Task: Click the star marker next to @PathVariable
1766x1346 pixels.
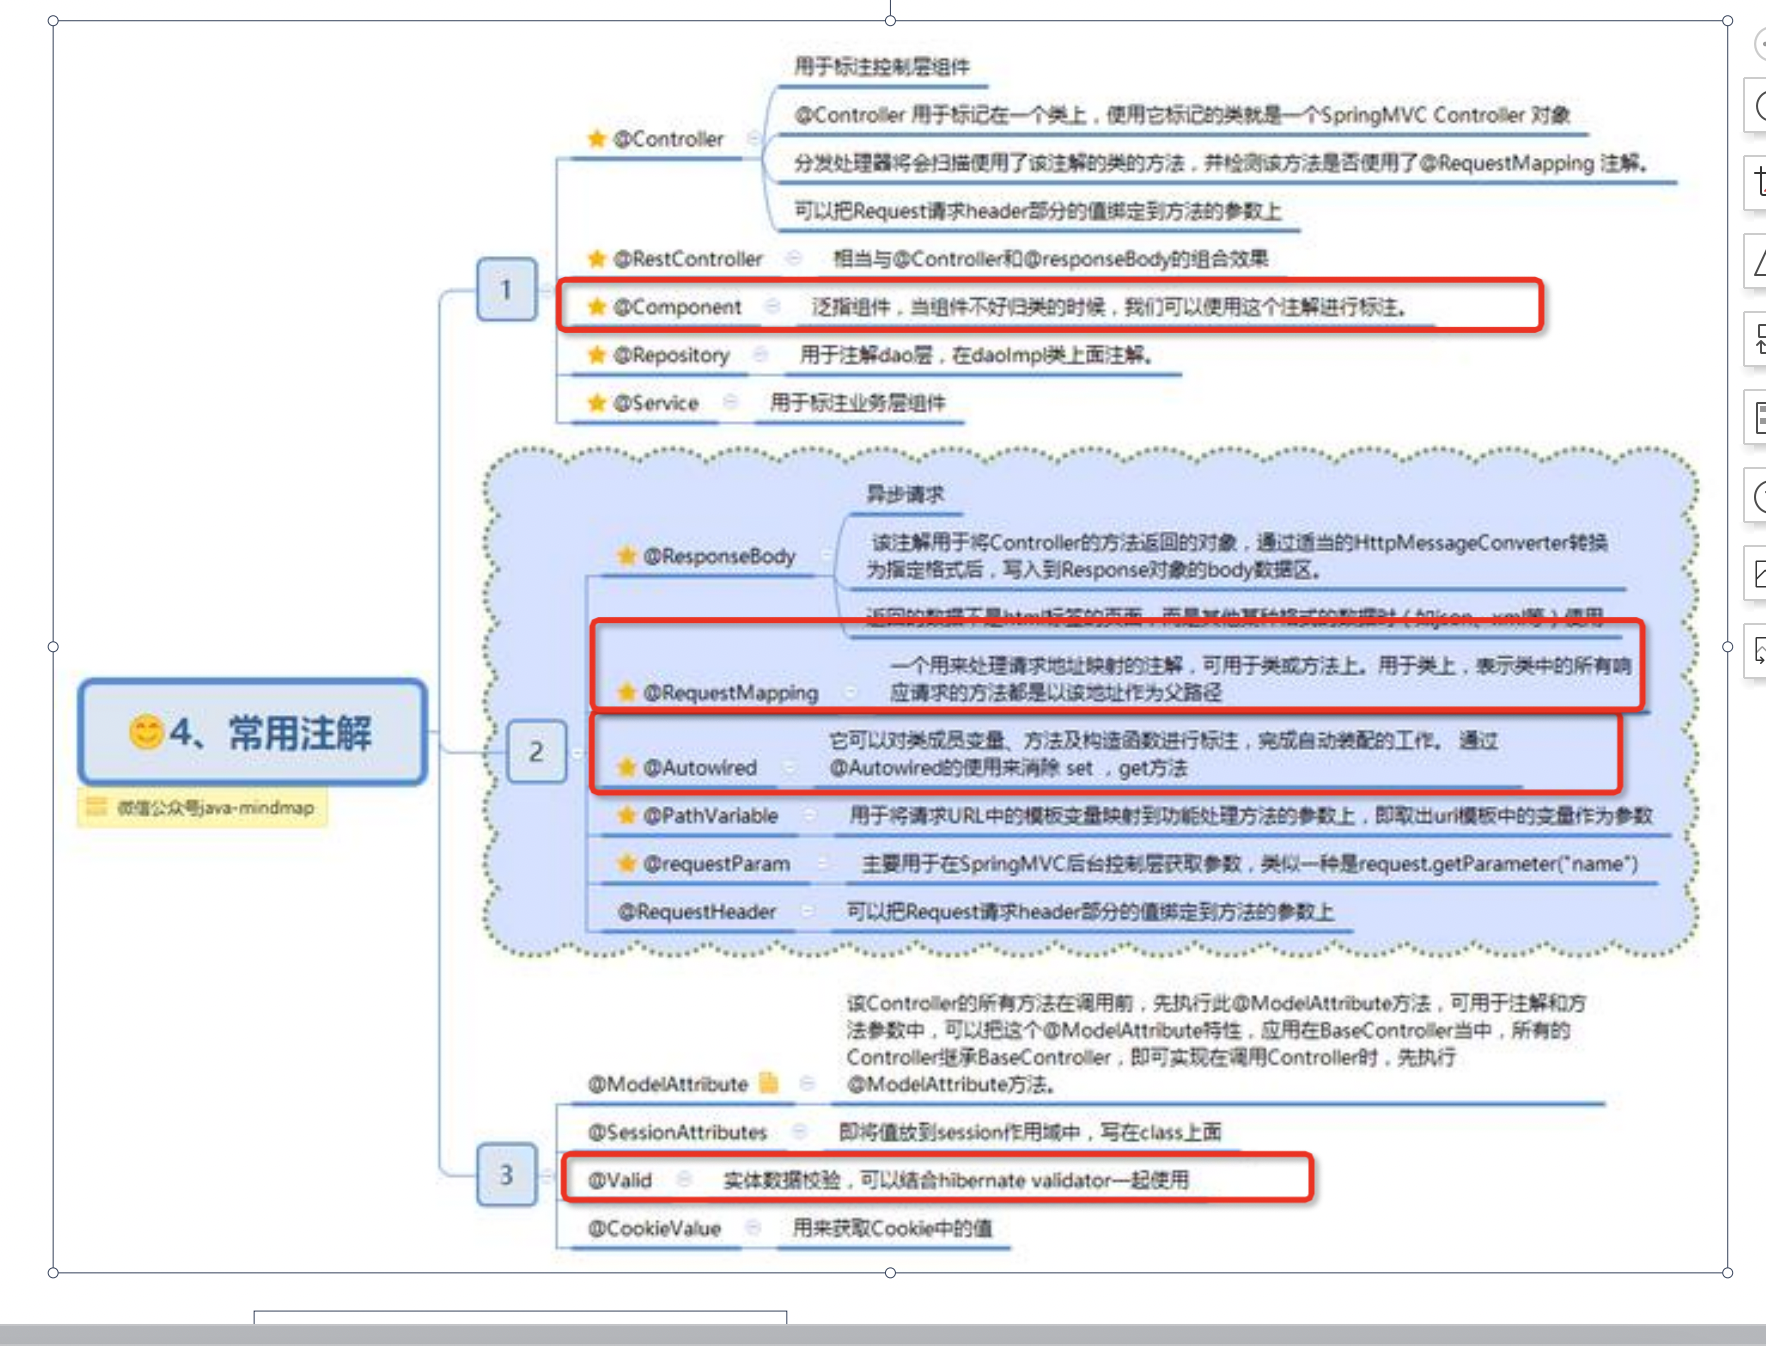Action: tap(627, 815)
